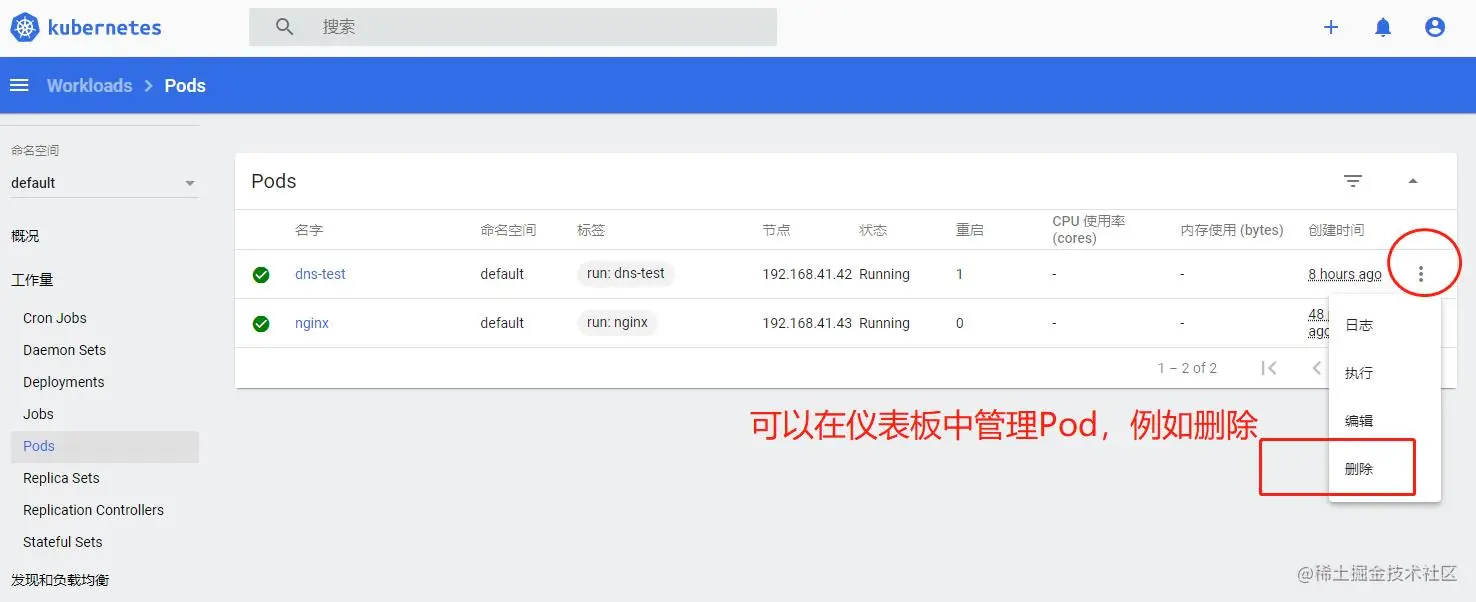Click the run: dns-test label chip
The width and height of the screenshot is (1476, 602).
pyautogui.click(x=626, y=273)
